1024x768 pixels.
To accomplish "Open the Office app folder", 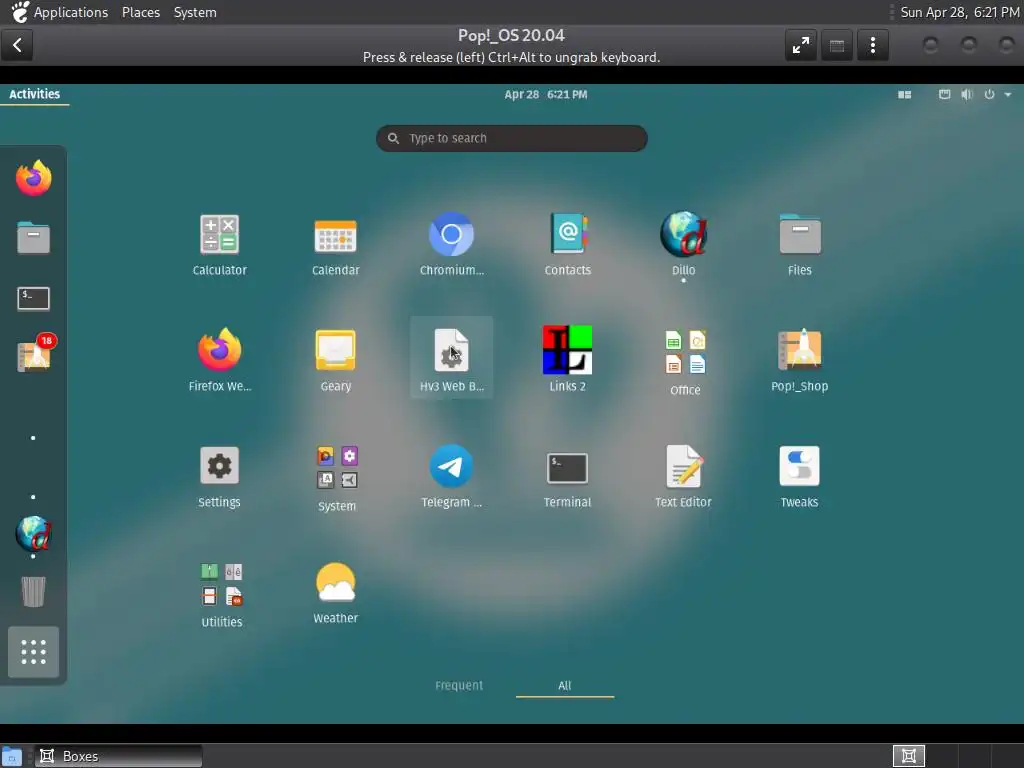I will coord(684,363).
